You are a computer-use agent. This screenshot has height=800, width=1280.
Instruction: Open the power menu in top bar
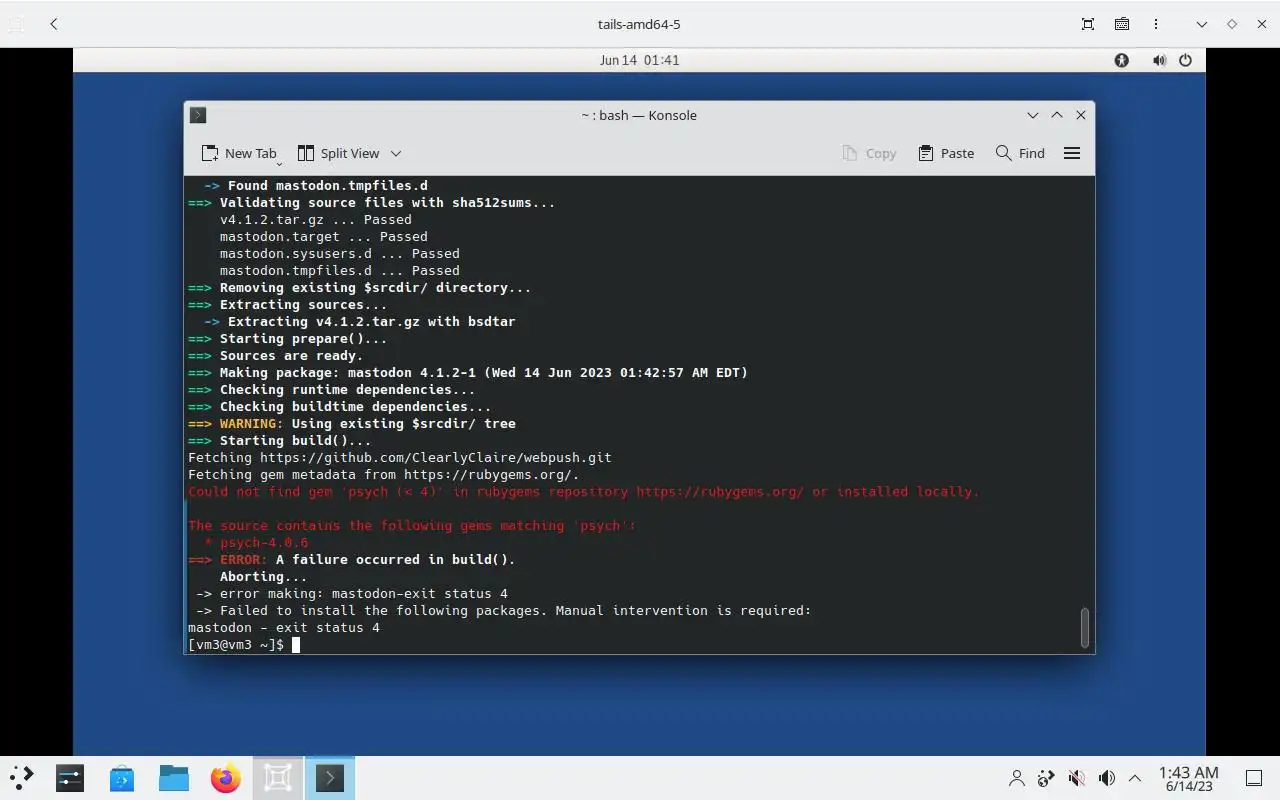[x=1185, y=60]
